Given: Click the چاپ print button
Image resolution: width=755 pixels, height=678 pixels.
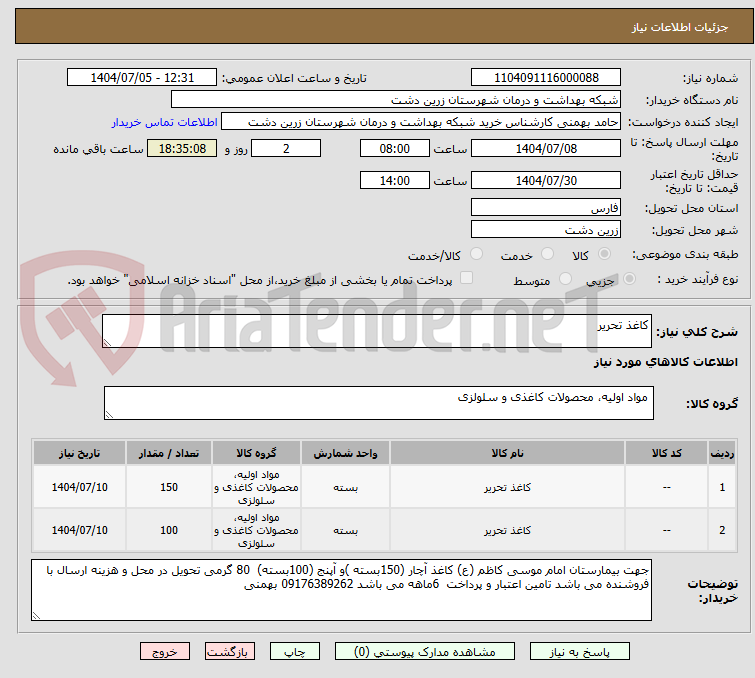Looking at the screenshot, I should pos(295,652).
